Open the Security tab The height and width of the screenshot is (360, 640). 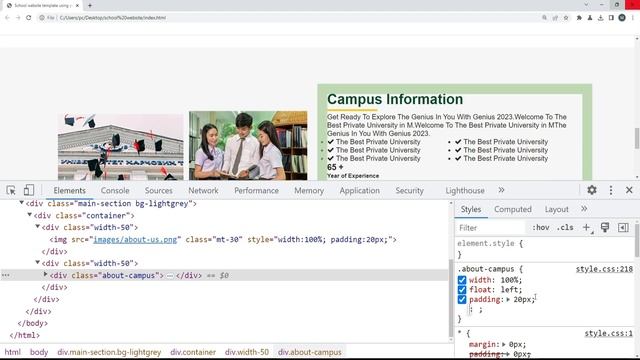click(409, 191)
